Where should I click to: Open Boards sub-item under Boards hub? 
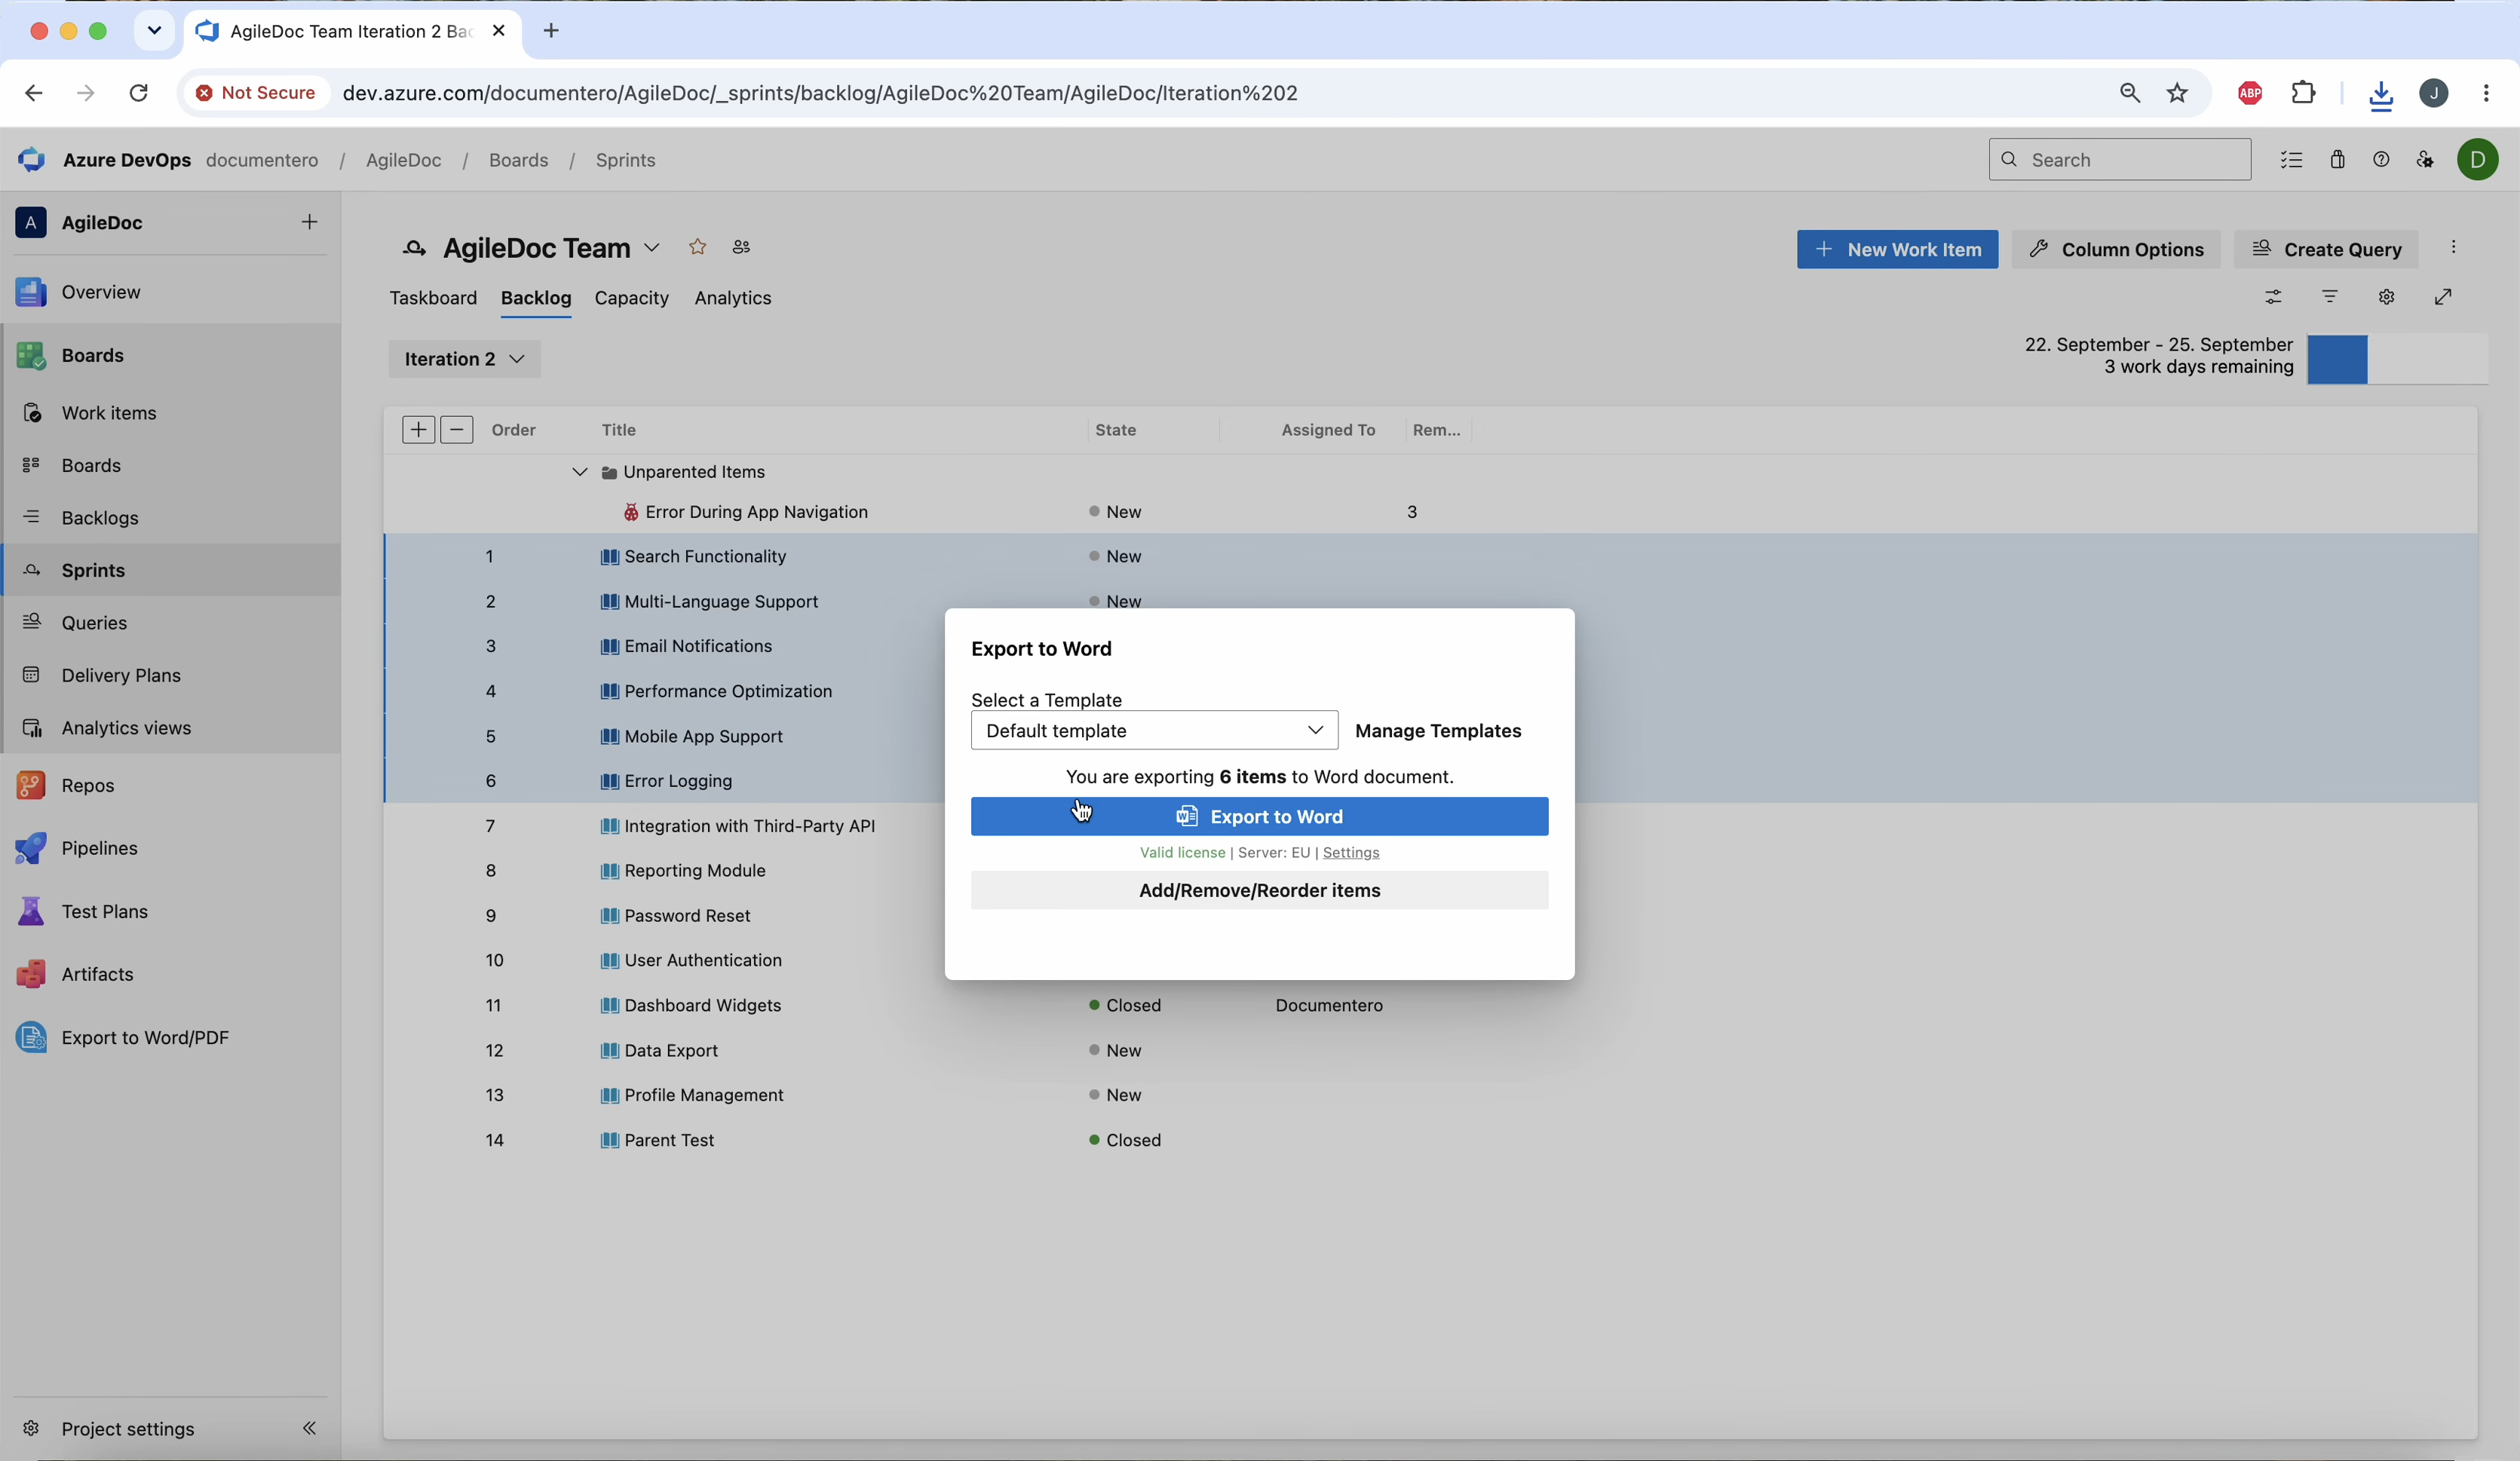[90, 466]
